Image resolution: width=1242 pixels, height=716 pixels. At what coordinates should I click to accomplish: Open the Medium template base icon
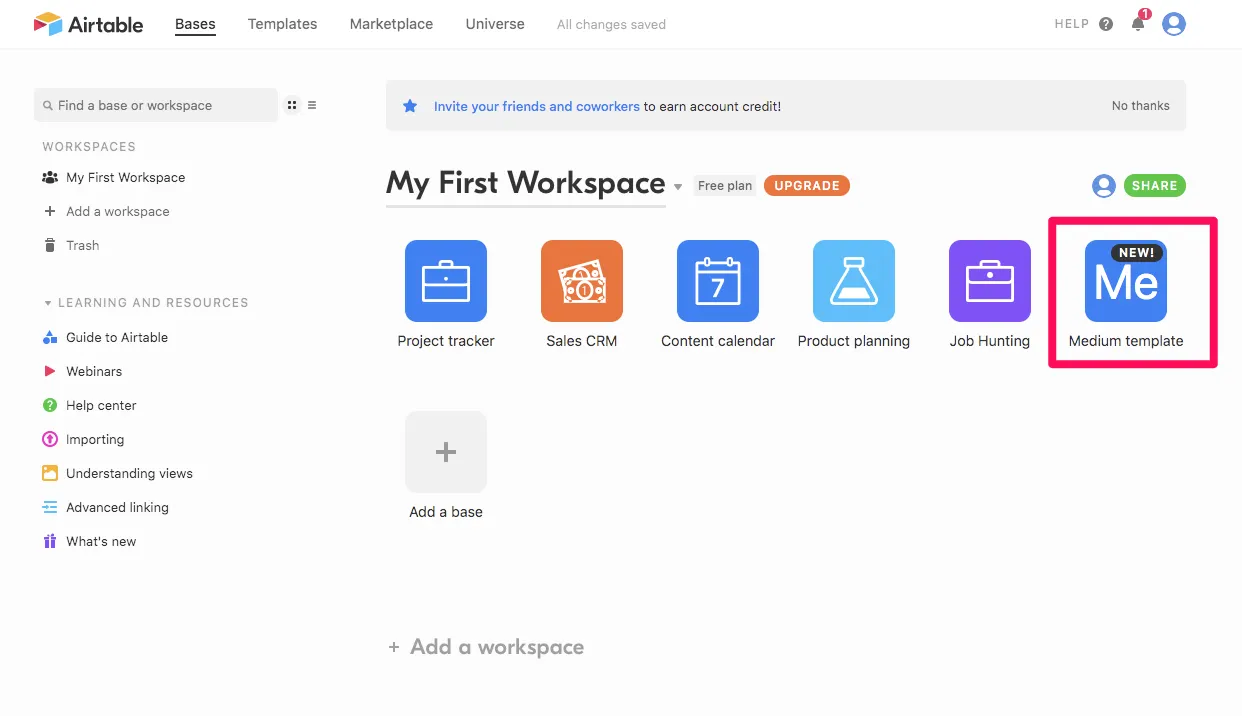[1126, 281]
